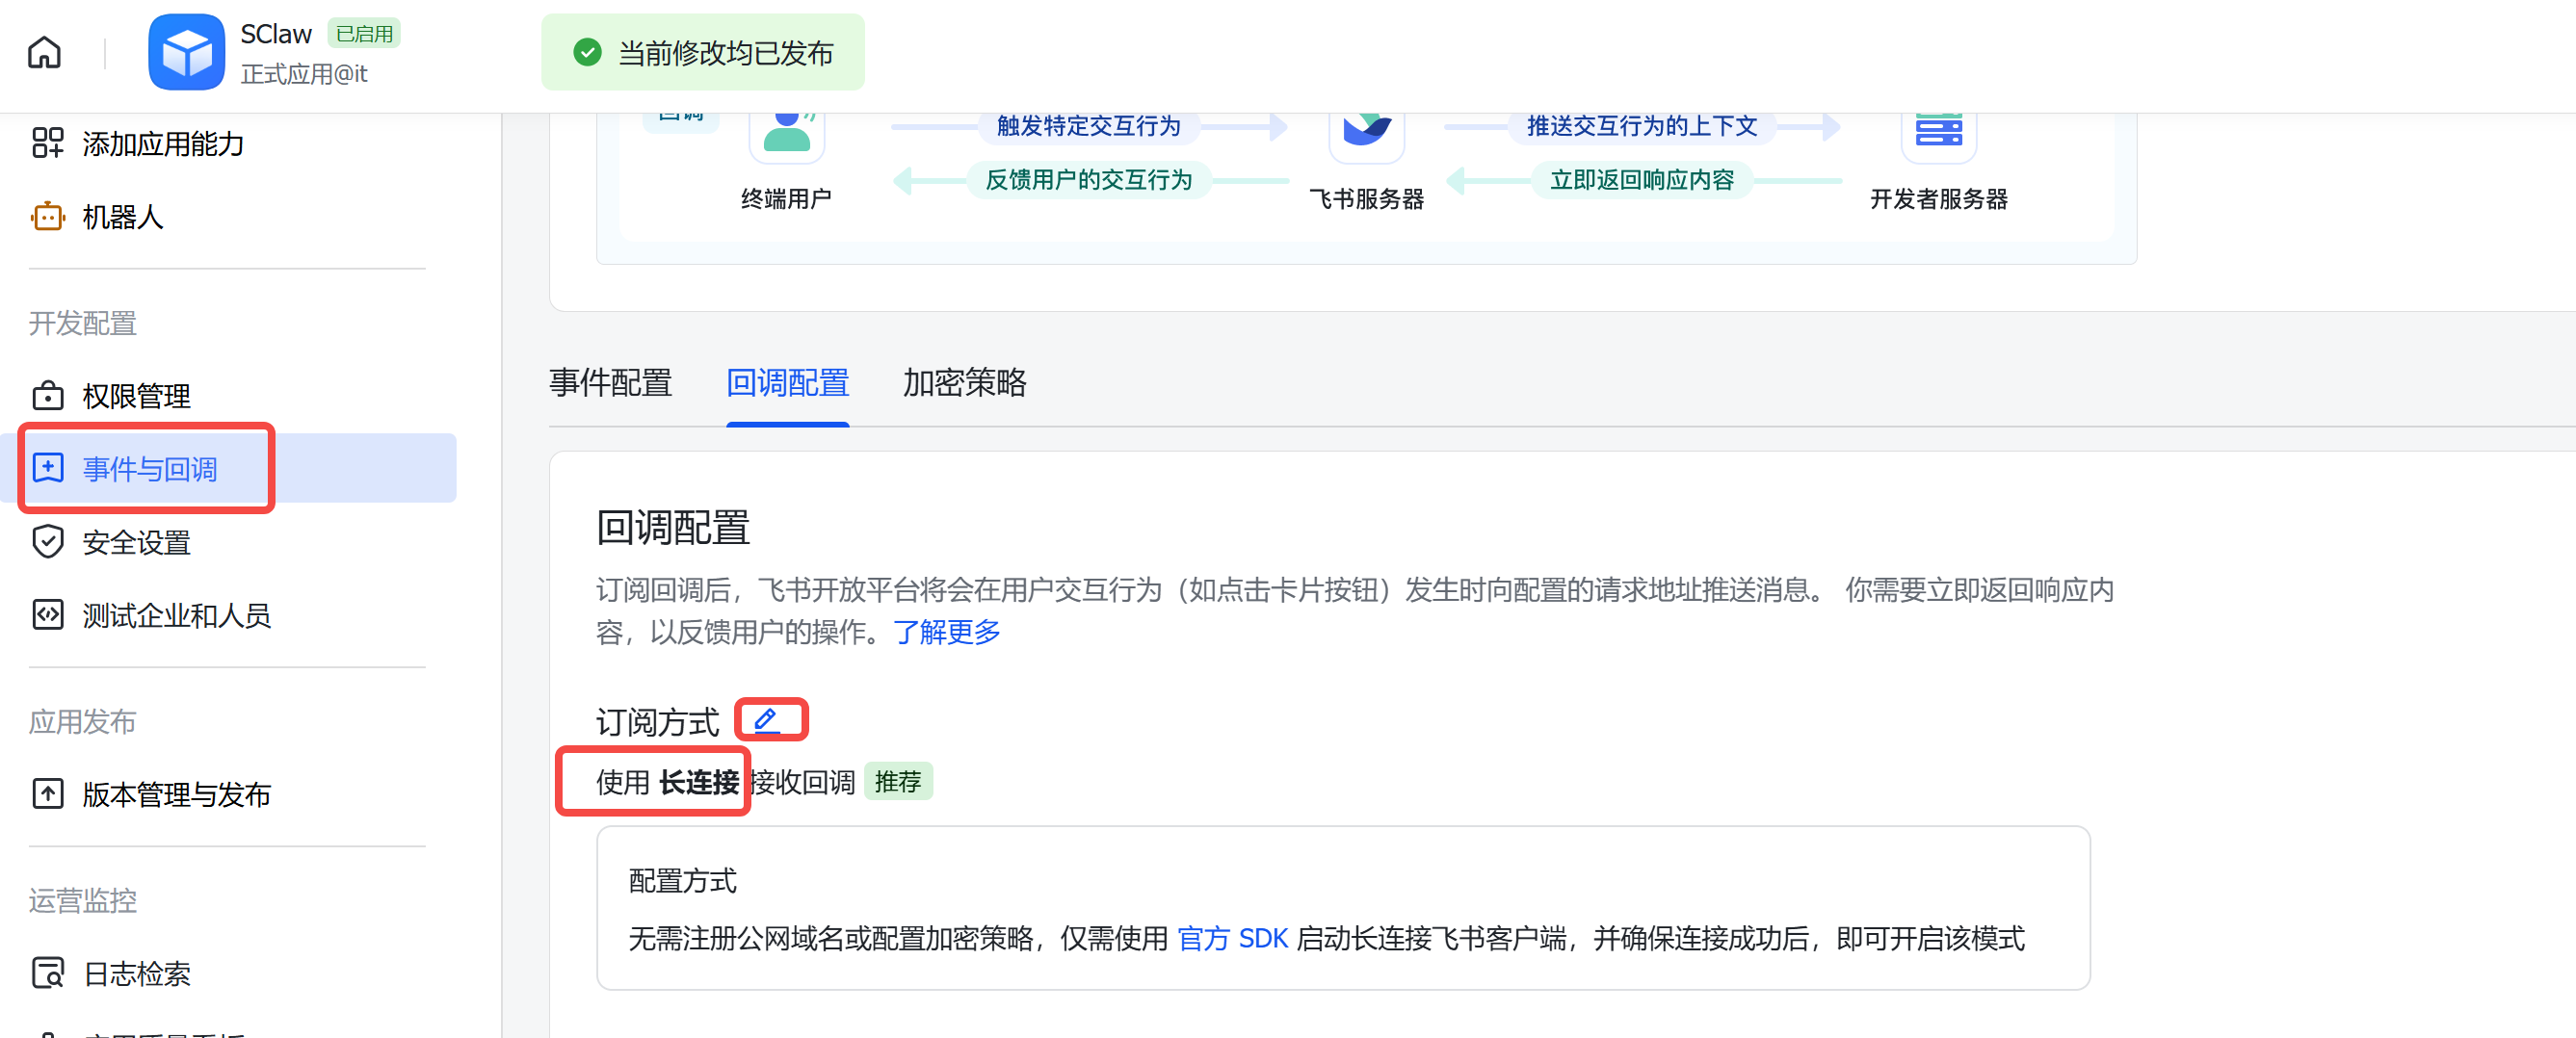Click the 权限管理 lock icon

(x=47, y=396)
